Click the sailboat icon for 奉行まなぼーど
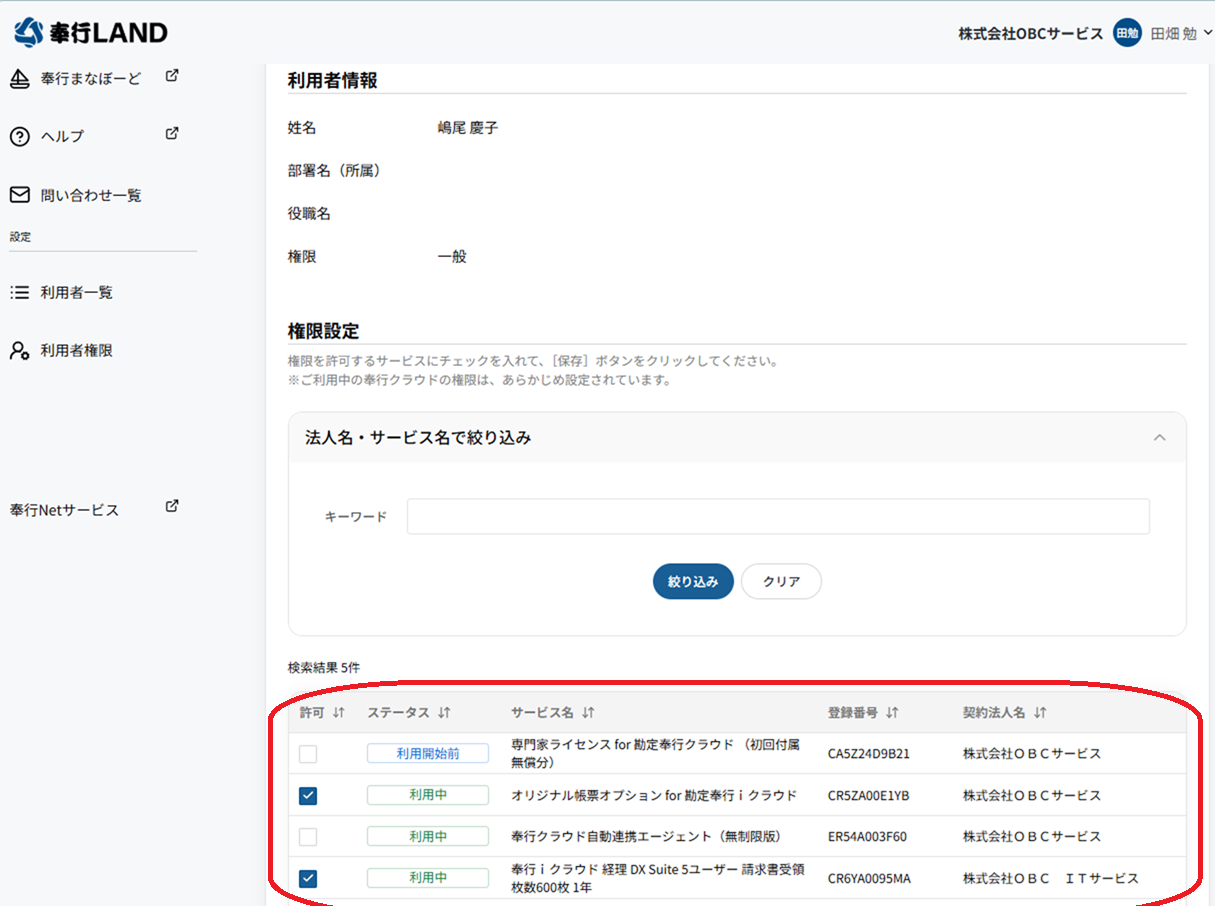 (x=19, y=79)
